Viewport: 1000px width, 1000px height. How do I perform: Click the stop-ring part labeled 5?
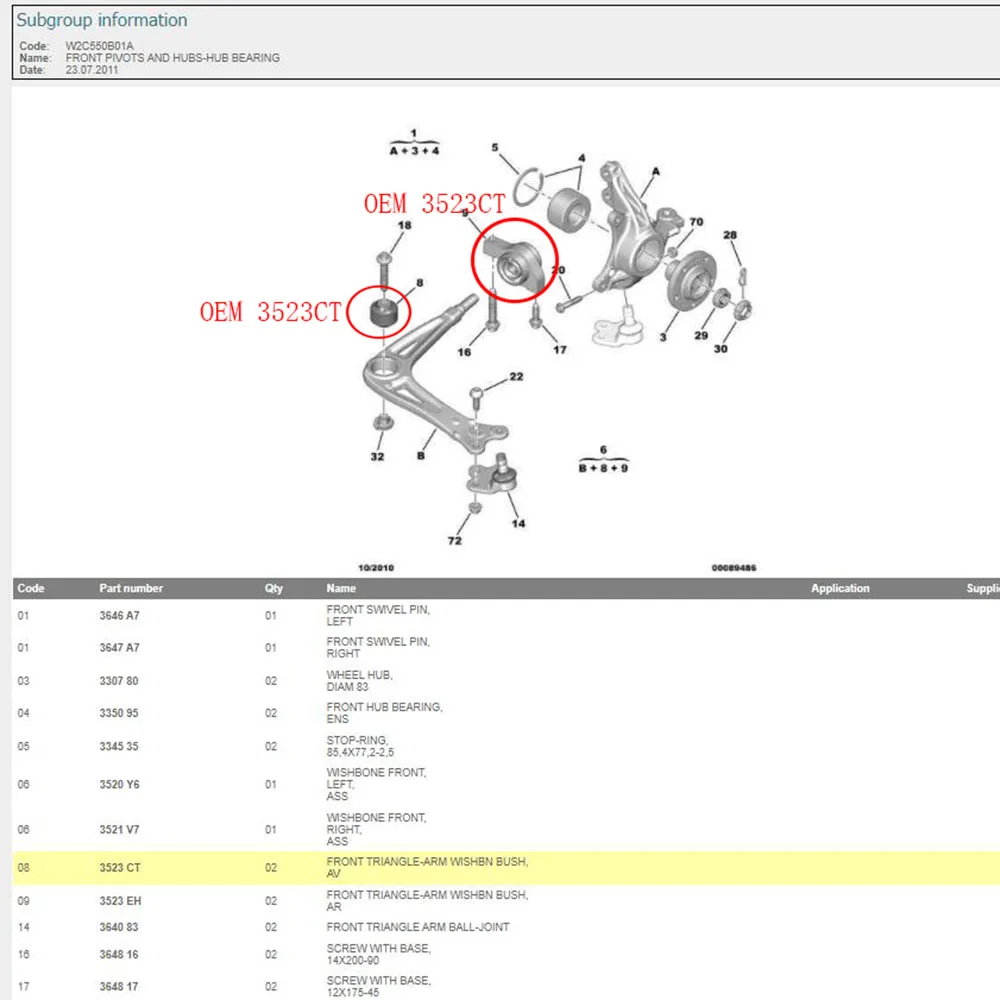(528, 188)
